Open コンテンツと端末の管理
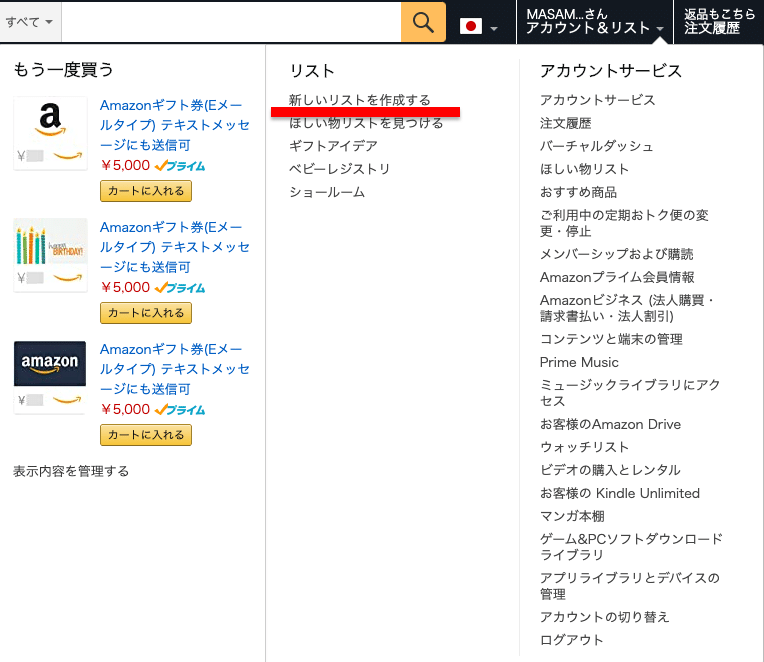Image resolution: width=764 pixels, height=662 pixels. coord(611,339)
